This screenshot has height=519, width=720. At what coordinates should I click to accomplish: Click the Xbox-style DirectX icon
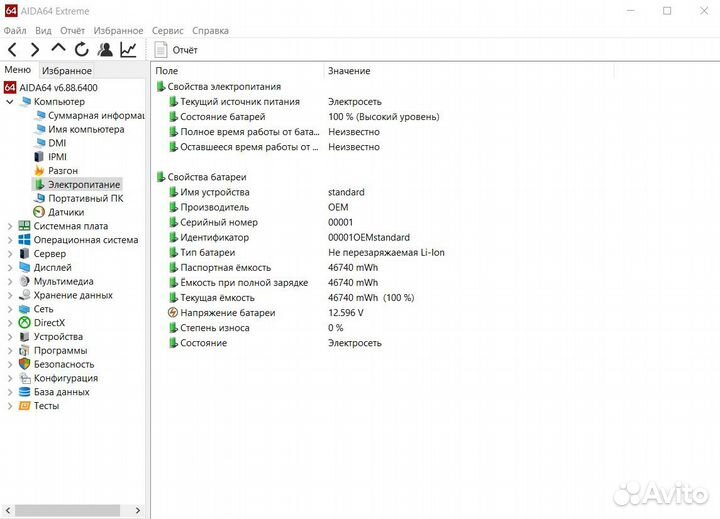click(x=24, y=322)
